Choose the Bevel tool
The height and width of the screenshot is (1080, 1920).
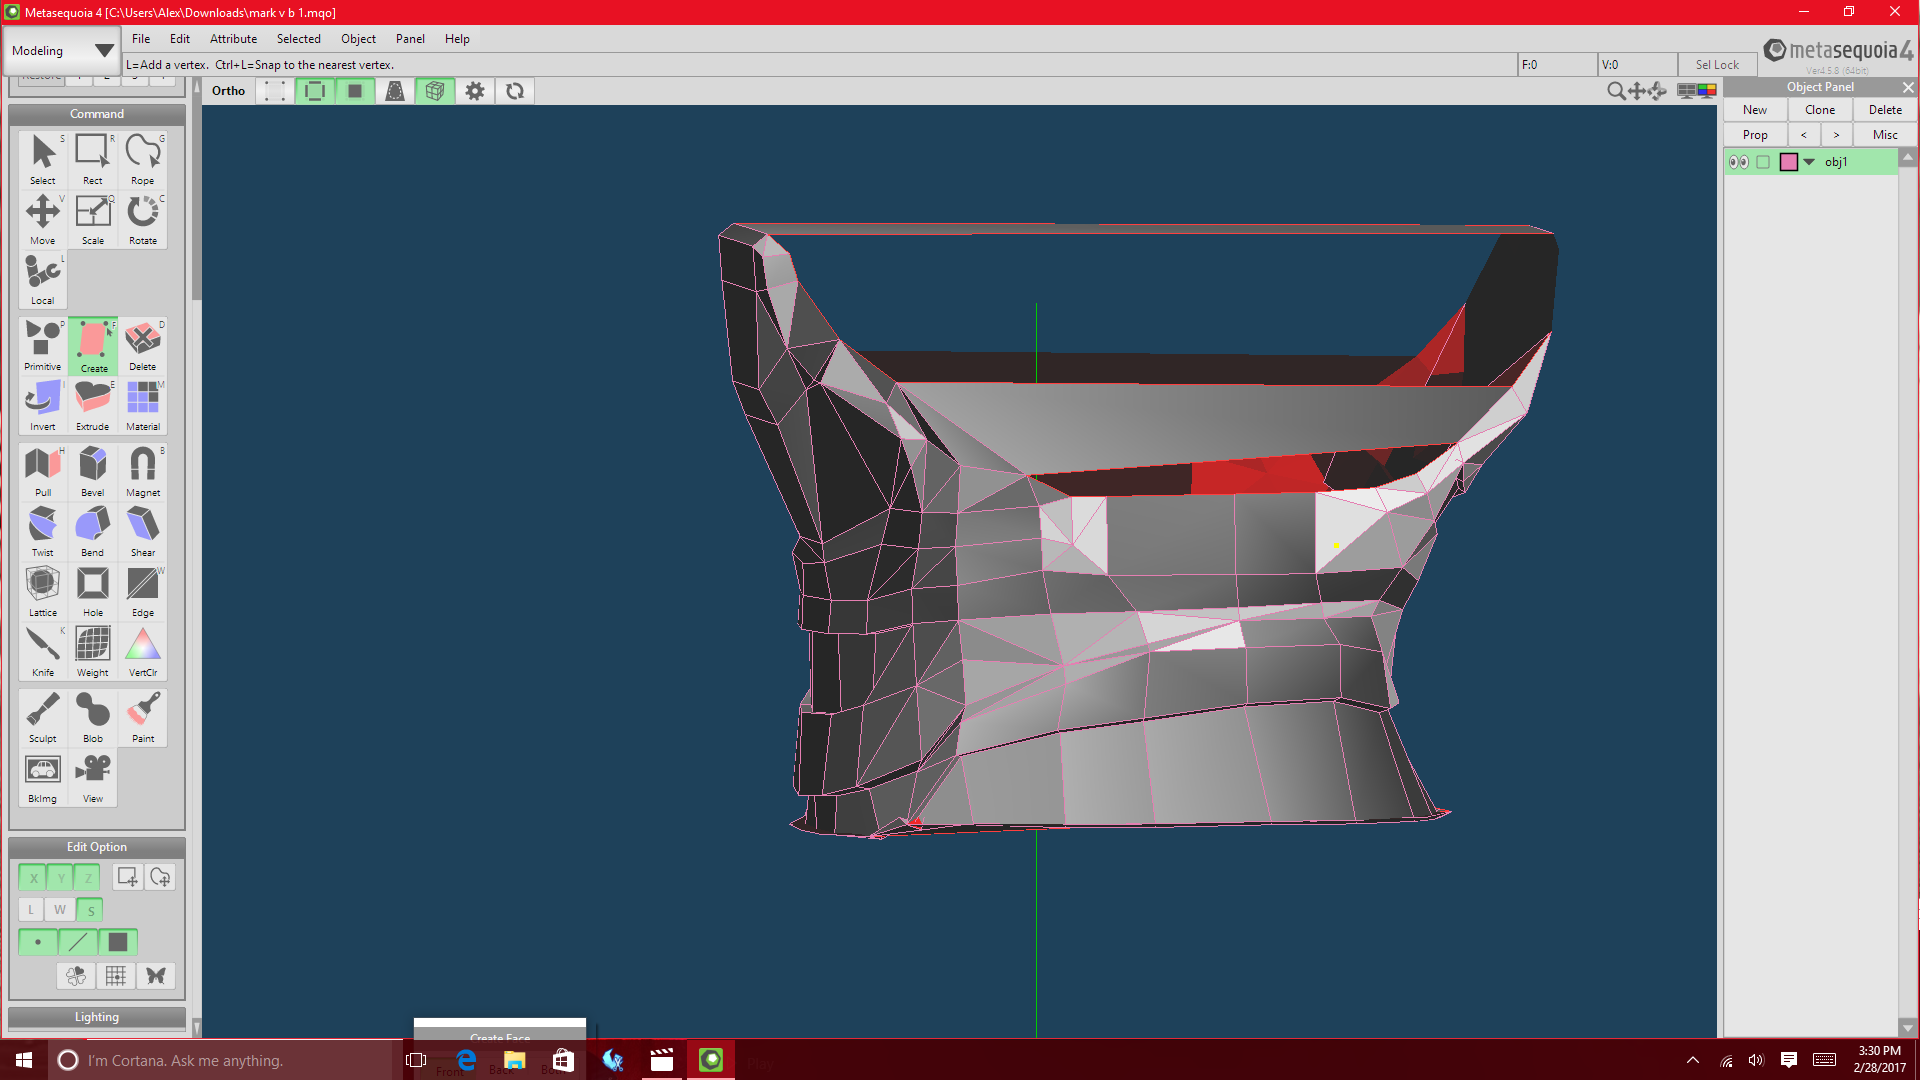click(x=93, y=471)
